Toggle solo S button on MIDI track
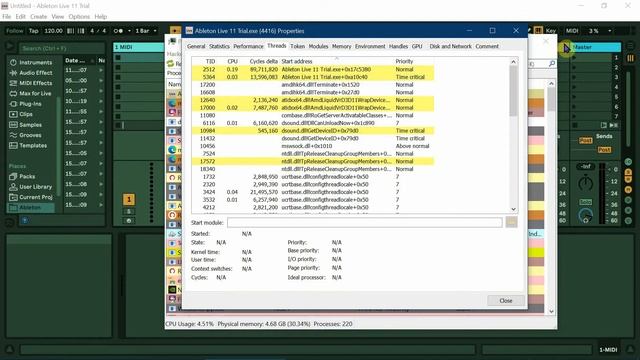The width and height of the screenshot is (640, 360). click(x=129, y=212)
